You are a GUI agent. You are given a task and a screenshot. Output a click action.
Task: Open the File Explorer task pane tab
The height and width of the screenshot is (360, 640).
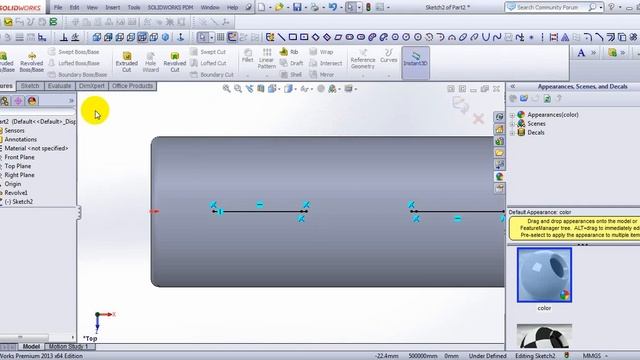pyautogui.click(x=499, y=153)
